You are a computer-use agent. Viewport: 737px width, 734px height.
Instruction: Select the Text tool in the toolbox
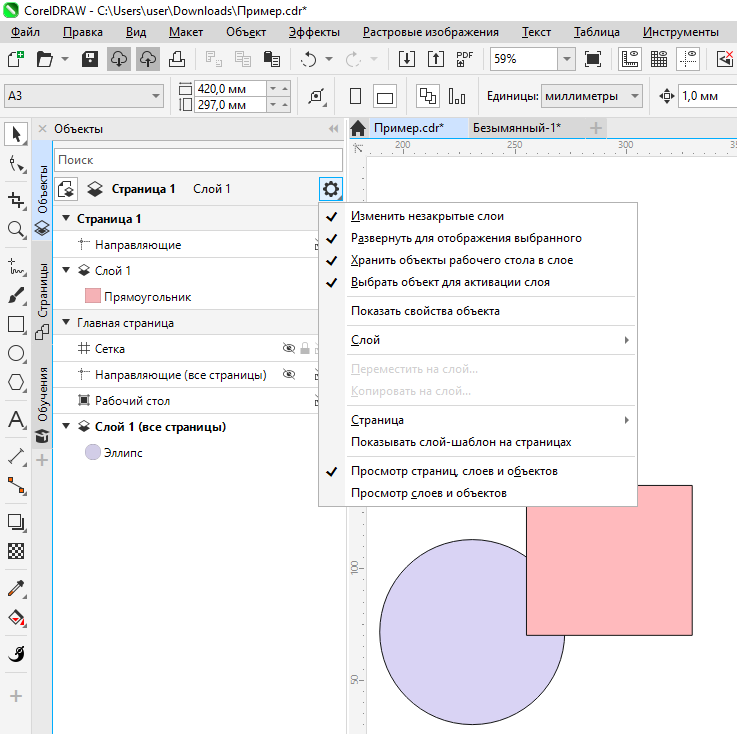click(16, 420)
